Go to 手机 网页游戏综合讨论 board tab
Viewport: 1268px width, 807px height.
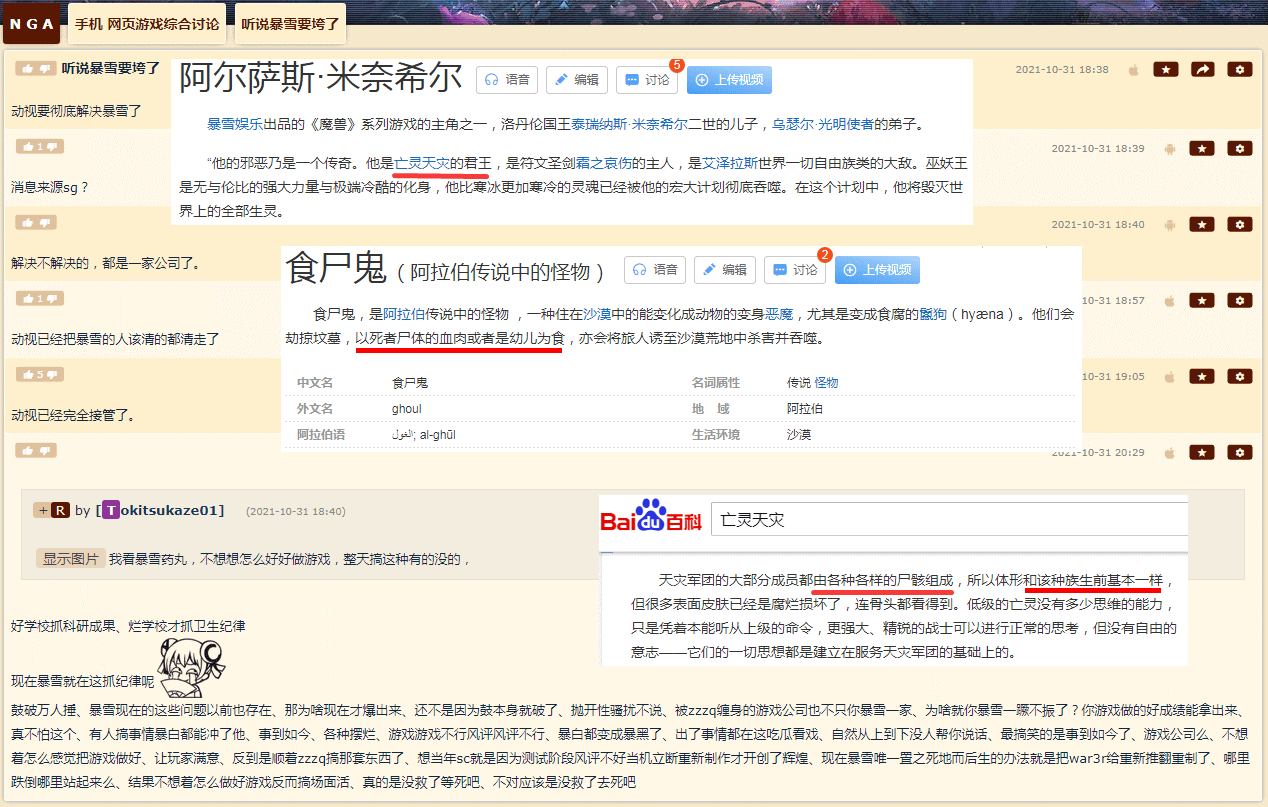pos(146,23)
